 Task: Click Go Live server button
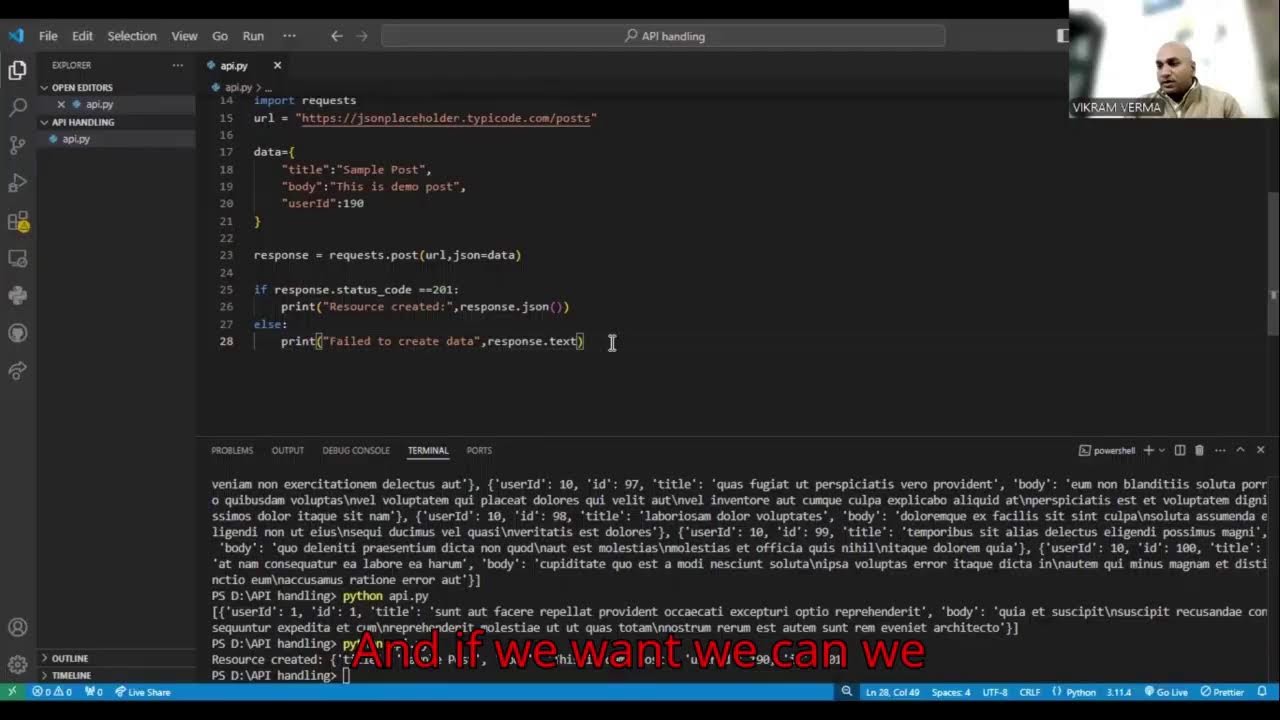1164,692
